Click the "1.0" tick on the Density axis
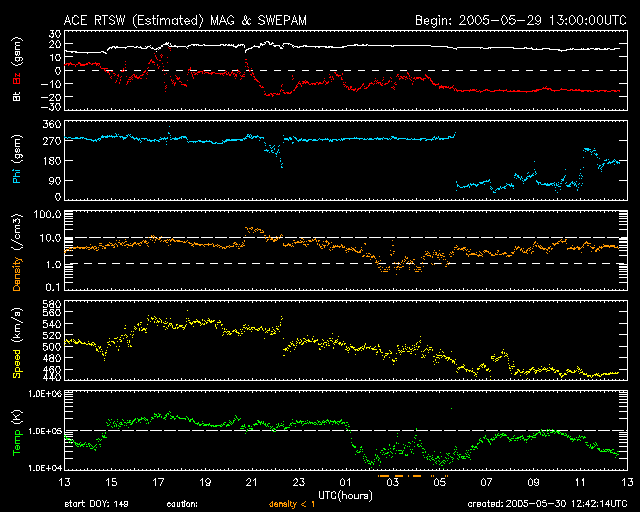The image size is (640, 512). (x=53, y=265)
